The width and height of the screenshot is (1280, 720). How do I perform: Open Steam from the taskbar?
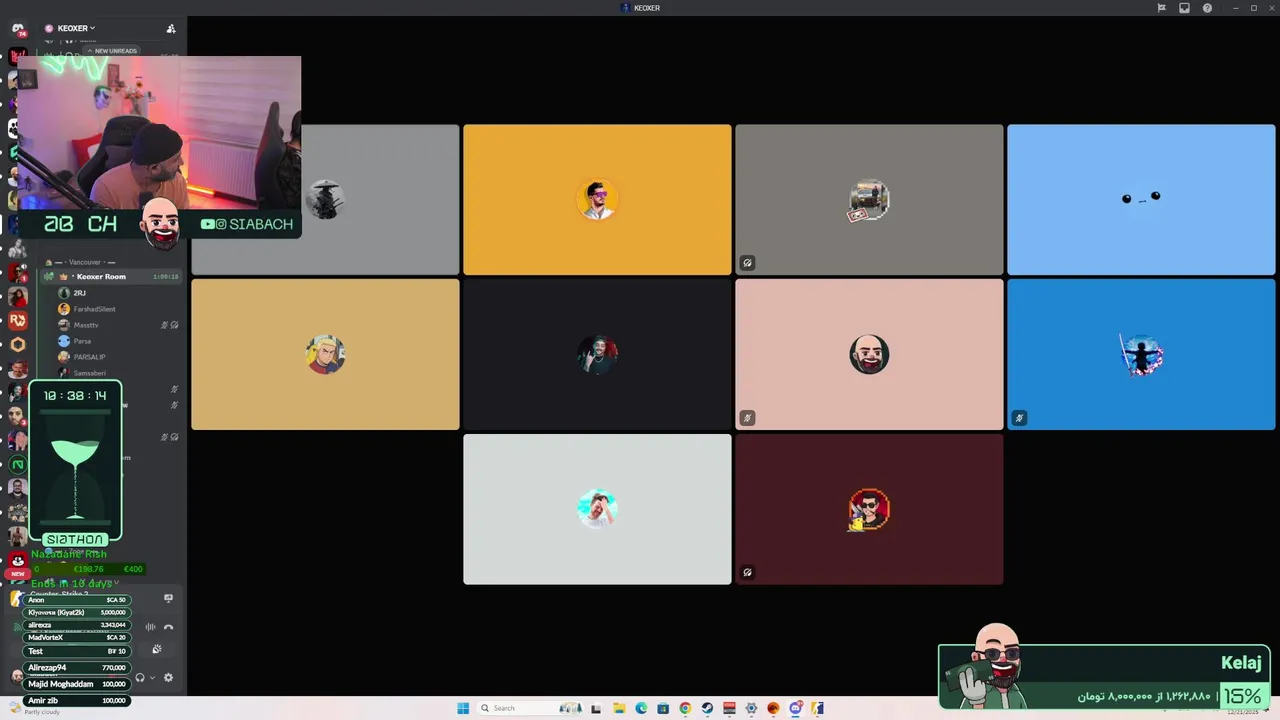tap(707, 708)
